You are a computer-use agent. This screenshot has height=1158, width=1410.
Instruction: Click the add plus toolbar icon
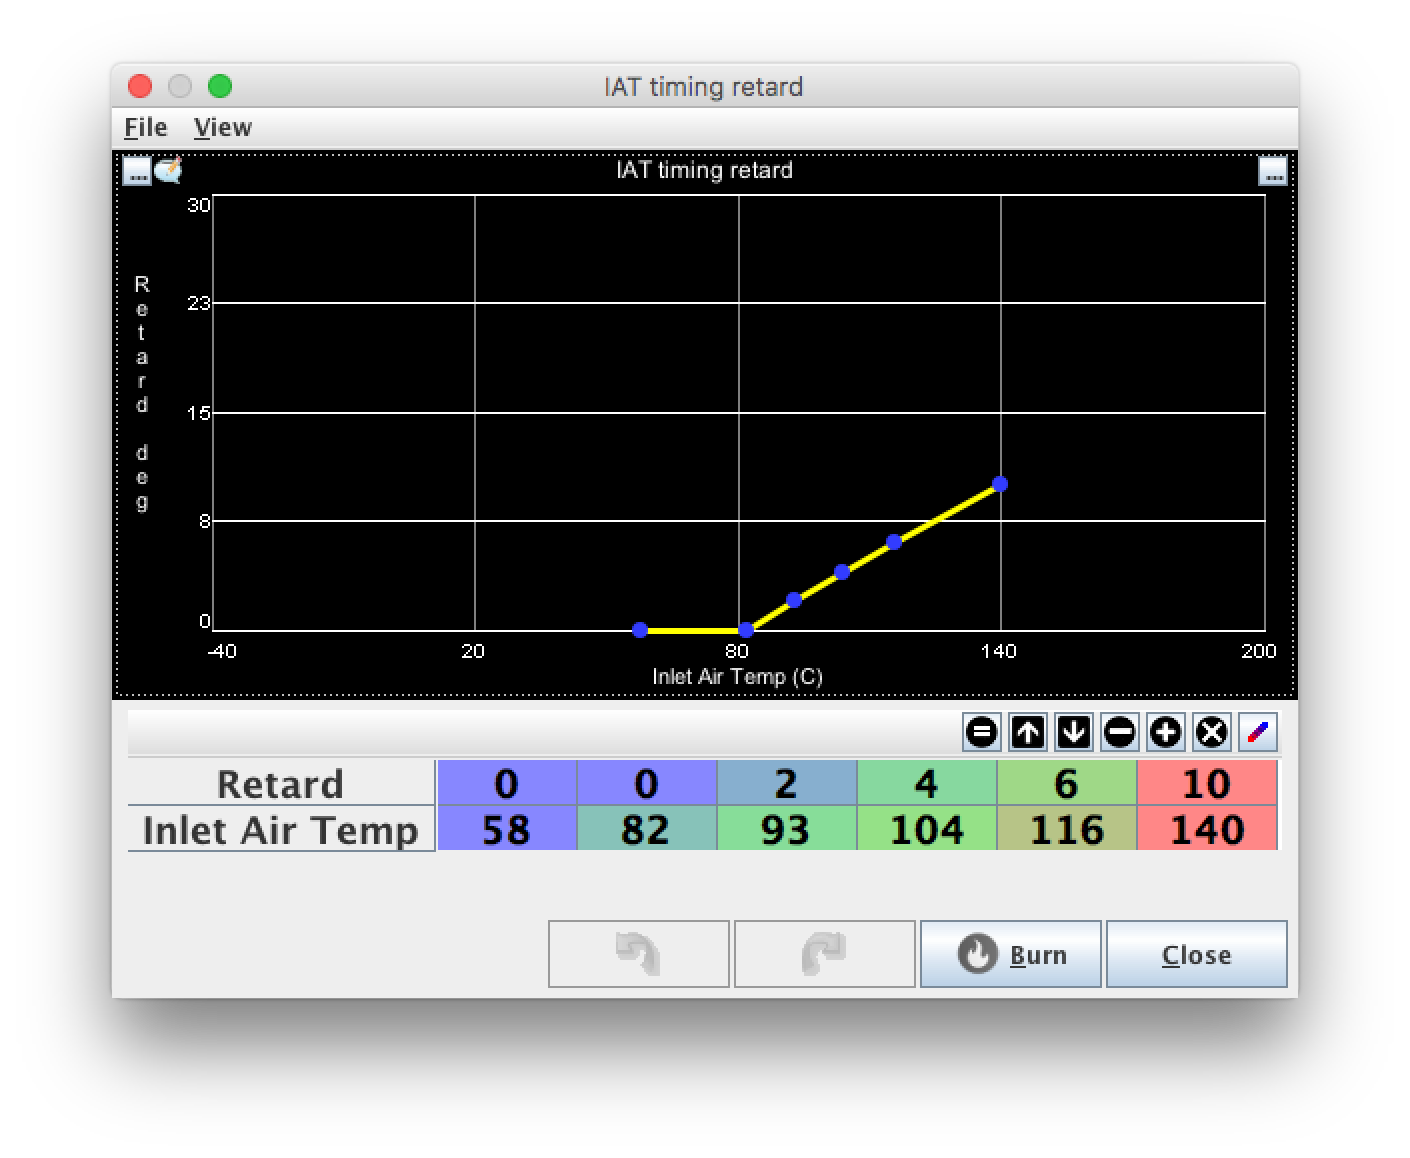pos(1165,733)
